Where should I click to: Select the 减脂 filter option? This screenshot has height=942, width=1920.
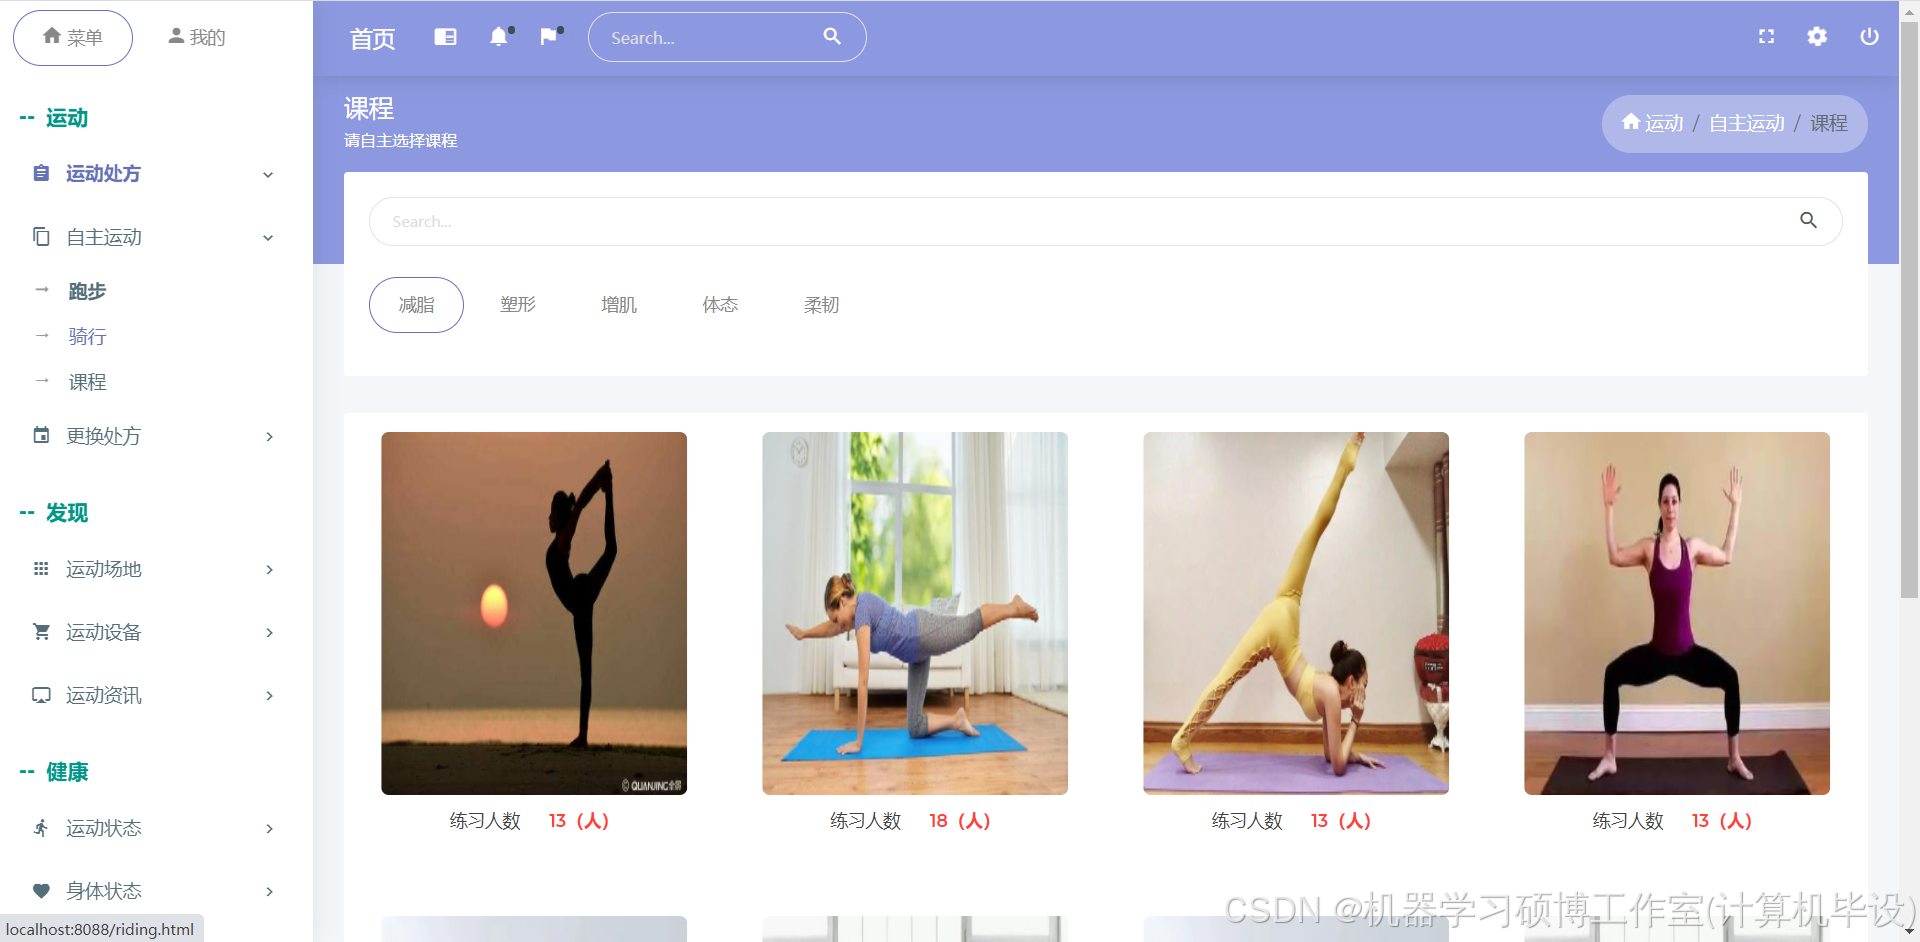(416, 305)
